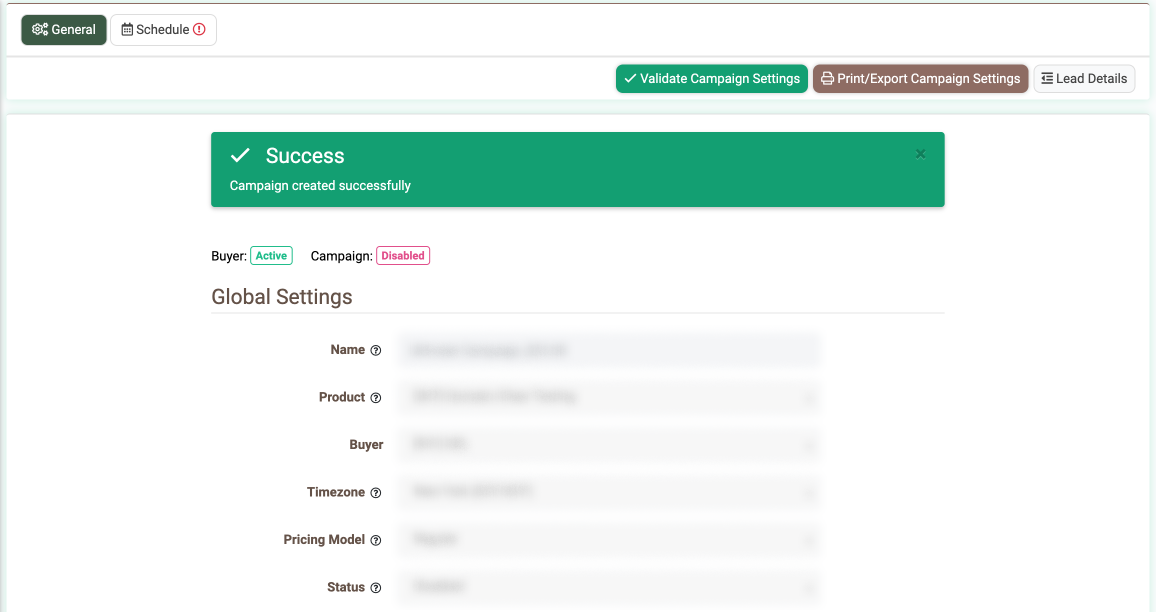Open the Buyer dropdown
The image size is (1156, 612).
click(x=610, y=444)
